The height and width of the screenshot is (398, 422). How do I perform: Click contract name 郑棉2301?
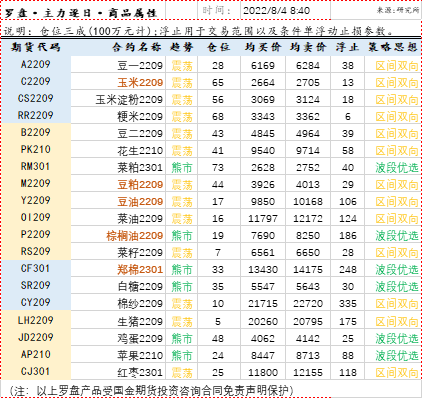(140, 270)
